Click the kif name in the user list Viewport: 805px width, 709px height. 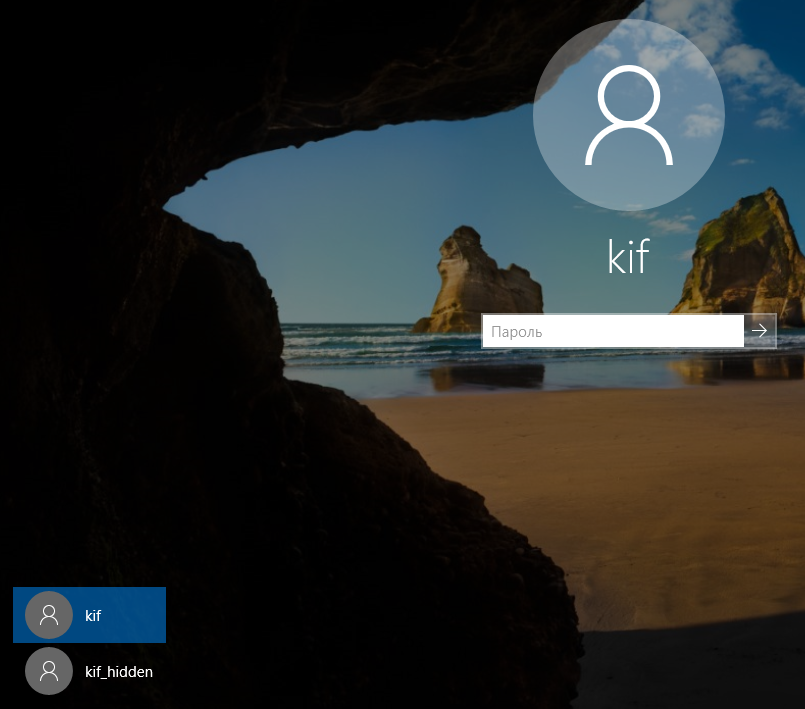(x=93, y=616)
